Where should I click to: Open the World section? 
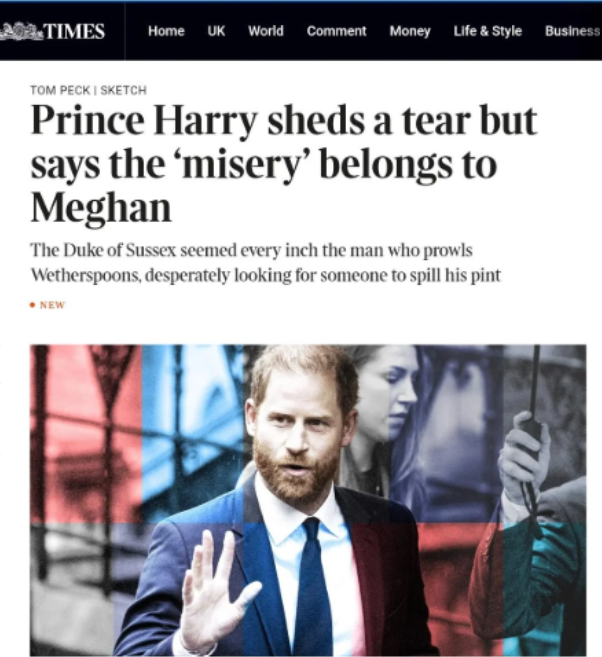point(266,31)
